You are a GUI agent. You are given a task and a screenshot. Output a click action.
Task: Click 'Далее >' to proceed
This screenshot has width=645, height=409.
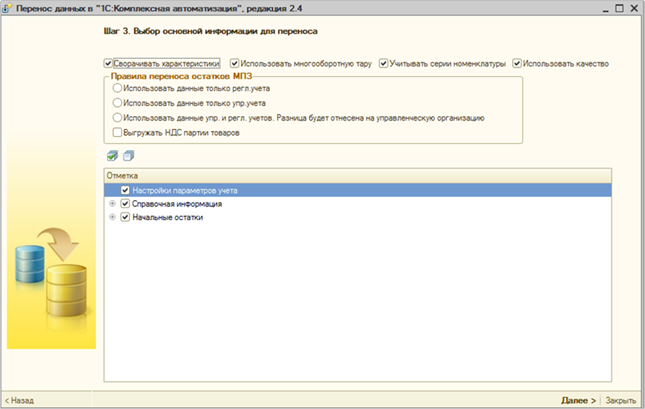click(578, 399)
